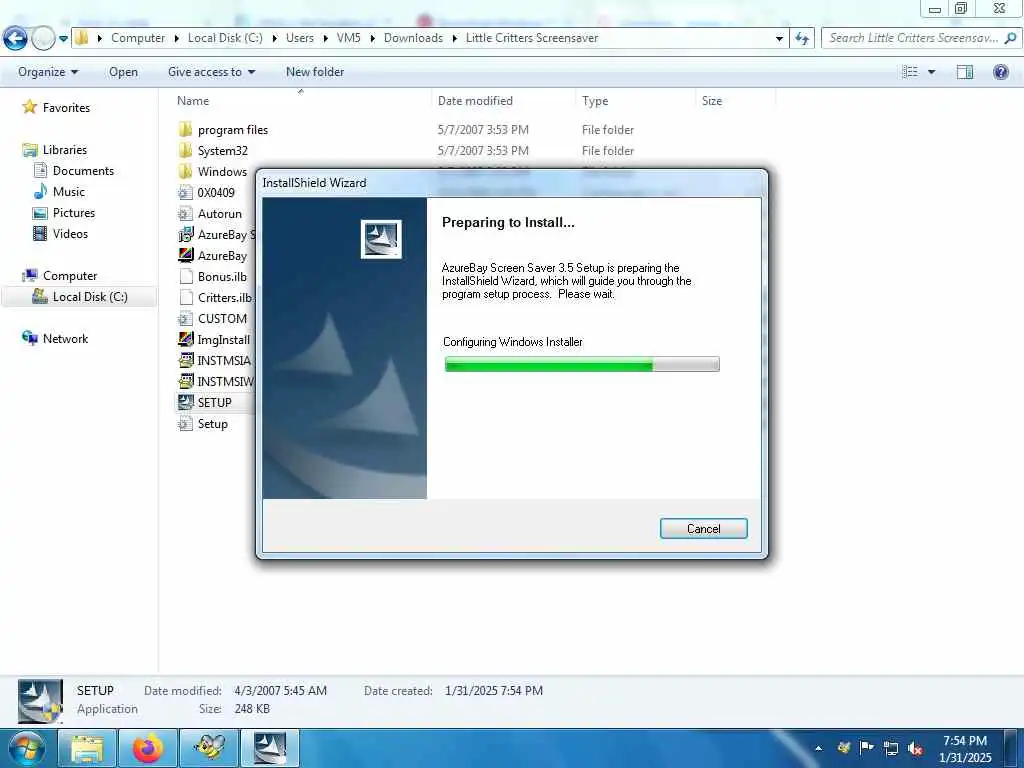Select Computer in the navigation pane
1024x768 pixels.
pyautogui.click(x=70, y=276)
